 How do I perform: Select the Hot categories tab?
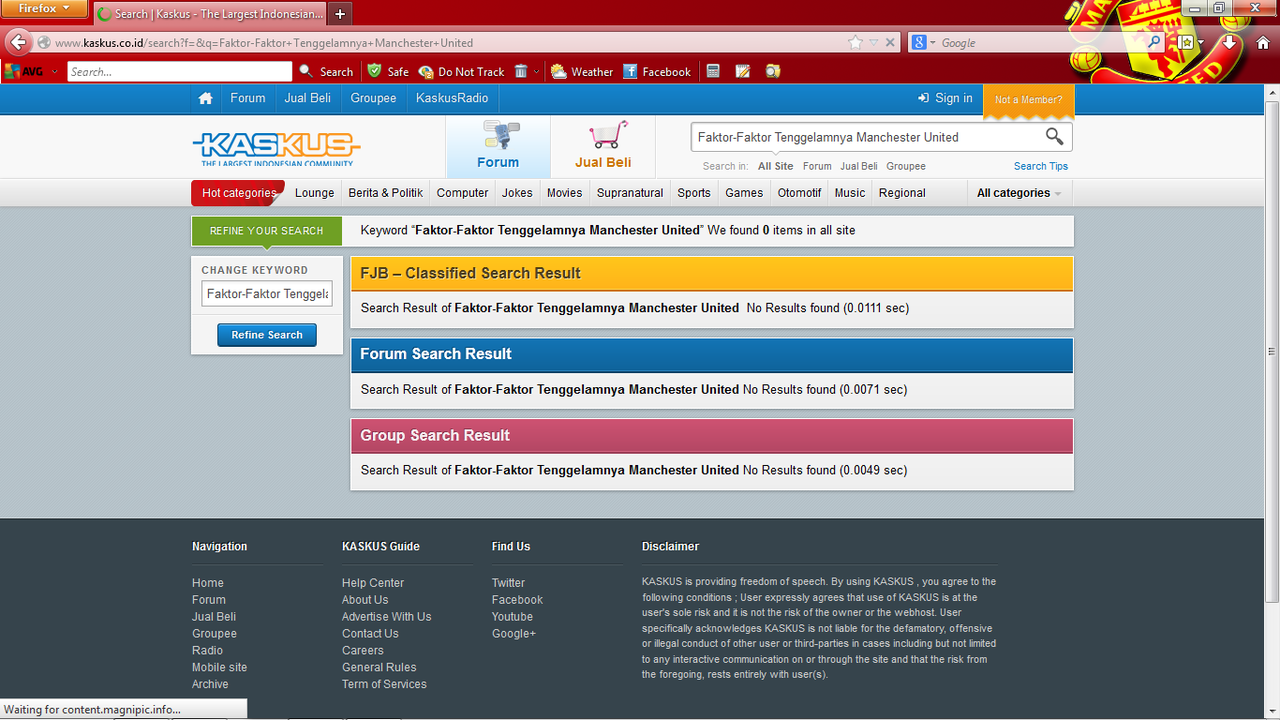pyautogui.click(x=238, y=193)
